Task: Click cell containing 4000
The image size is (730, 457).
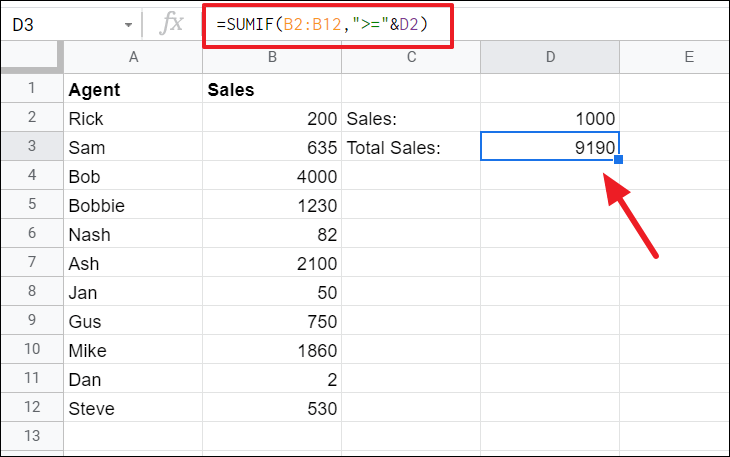Action: click(x=271, y=176)
